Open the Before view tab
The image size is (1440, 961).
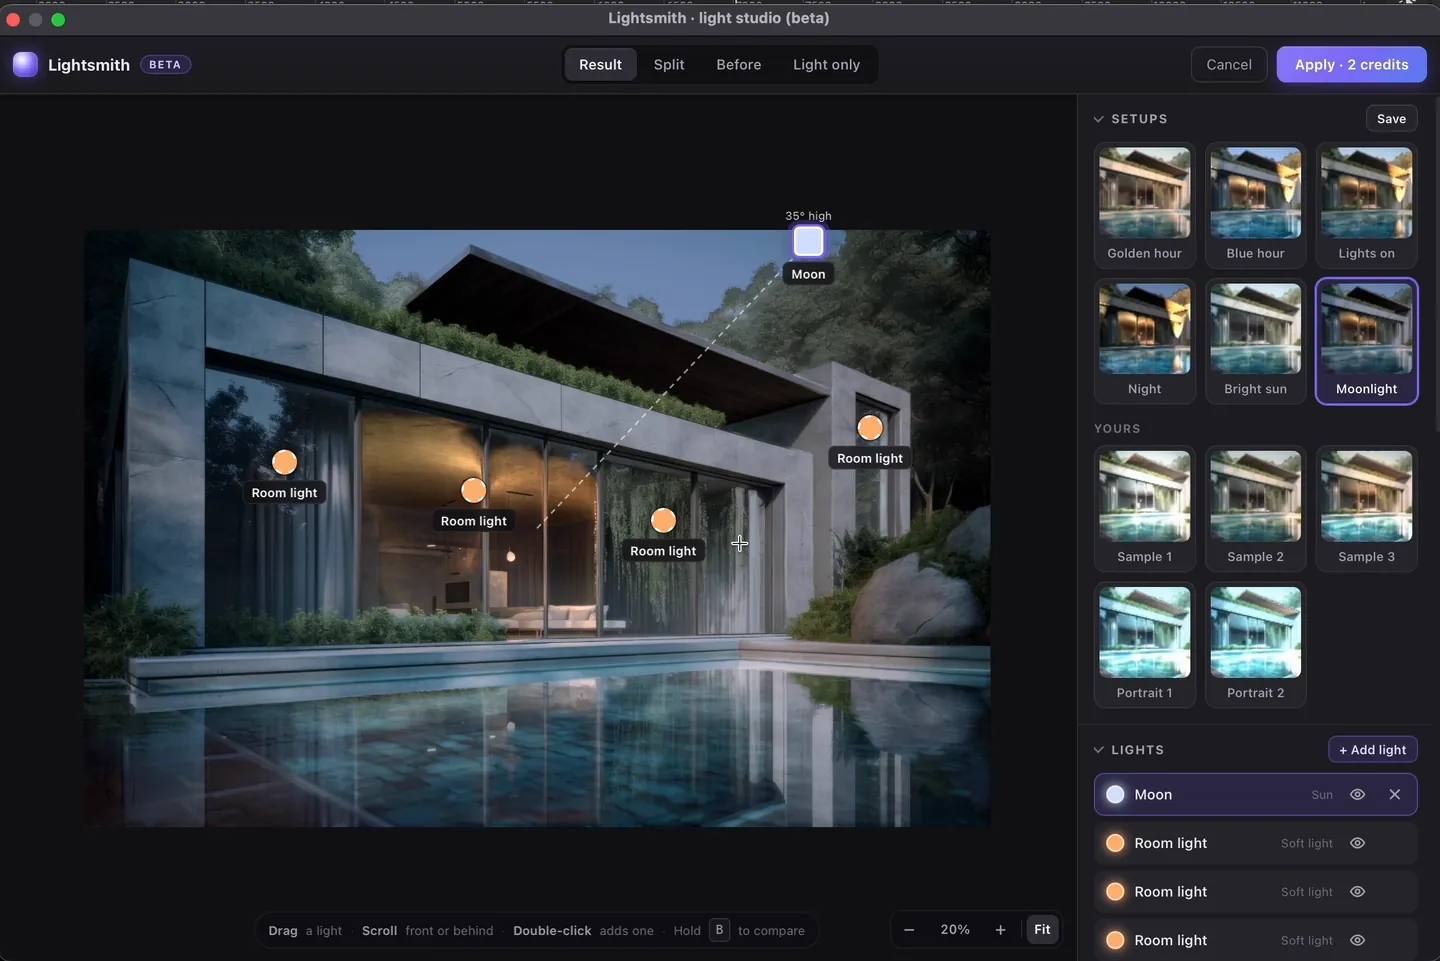(x=739, y=65)
